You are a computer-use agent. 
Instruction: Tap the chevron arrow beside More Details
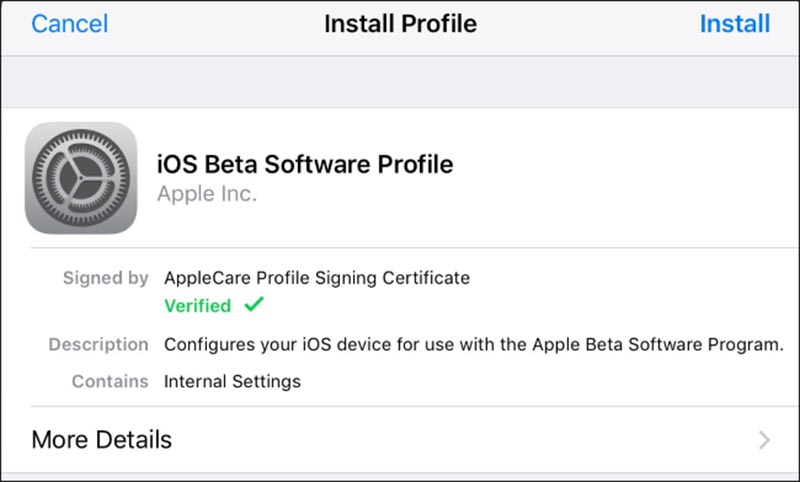click(x=764, y=440)
